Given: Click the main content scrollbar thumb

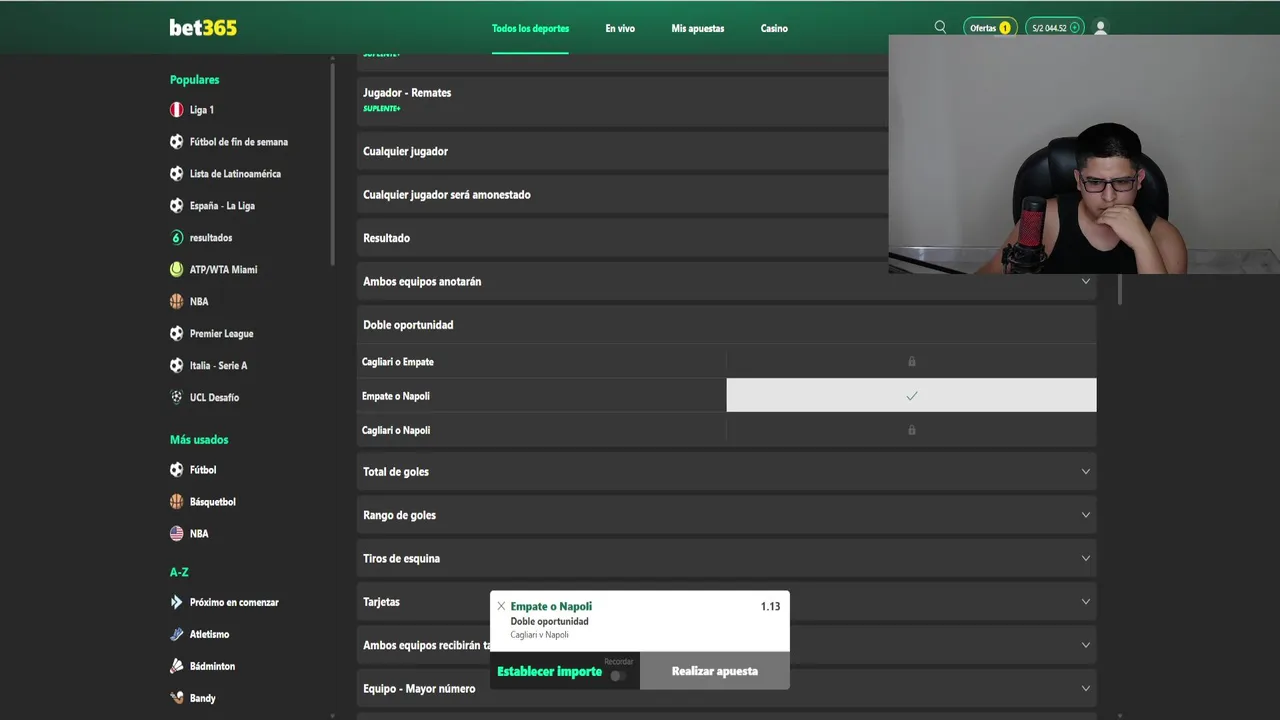Looking at the screenshot, I should pyautogui.click(x=1119, y=288).
